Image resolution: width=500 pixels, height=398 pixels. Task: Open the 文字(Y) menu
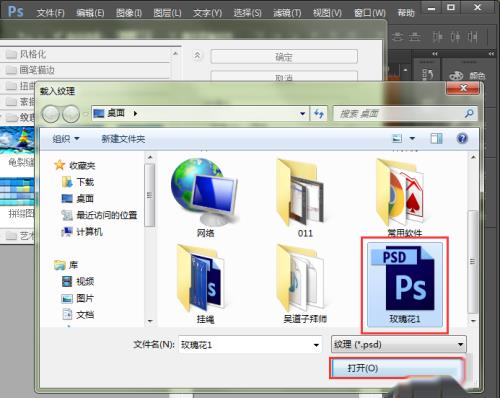(x=207, y=13)
